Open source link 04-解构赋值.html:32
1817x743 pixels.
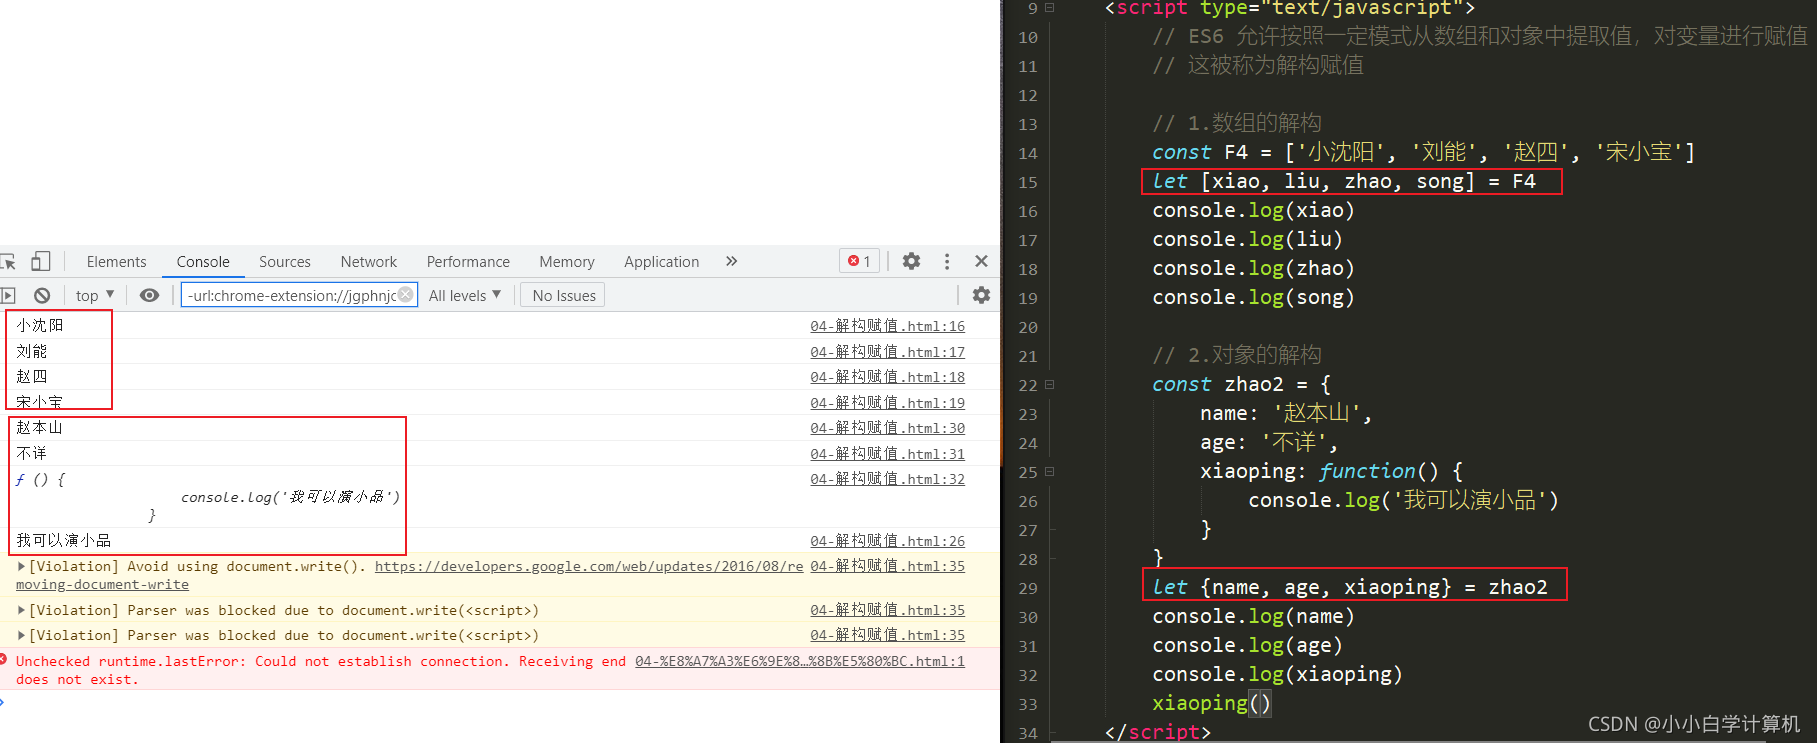pyautogui.click(x=888, y=479)
